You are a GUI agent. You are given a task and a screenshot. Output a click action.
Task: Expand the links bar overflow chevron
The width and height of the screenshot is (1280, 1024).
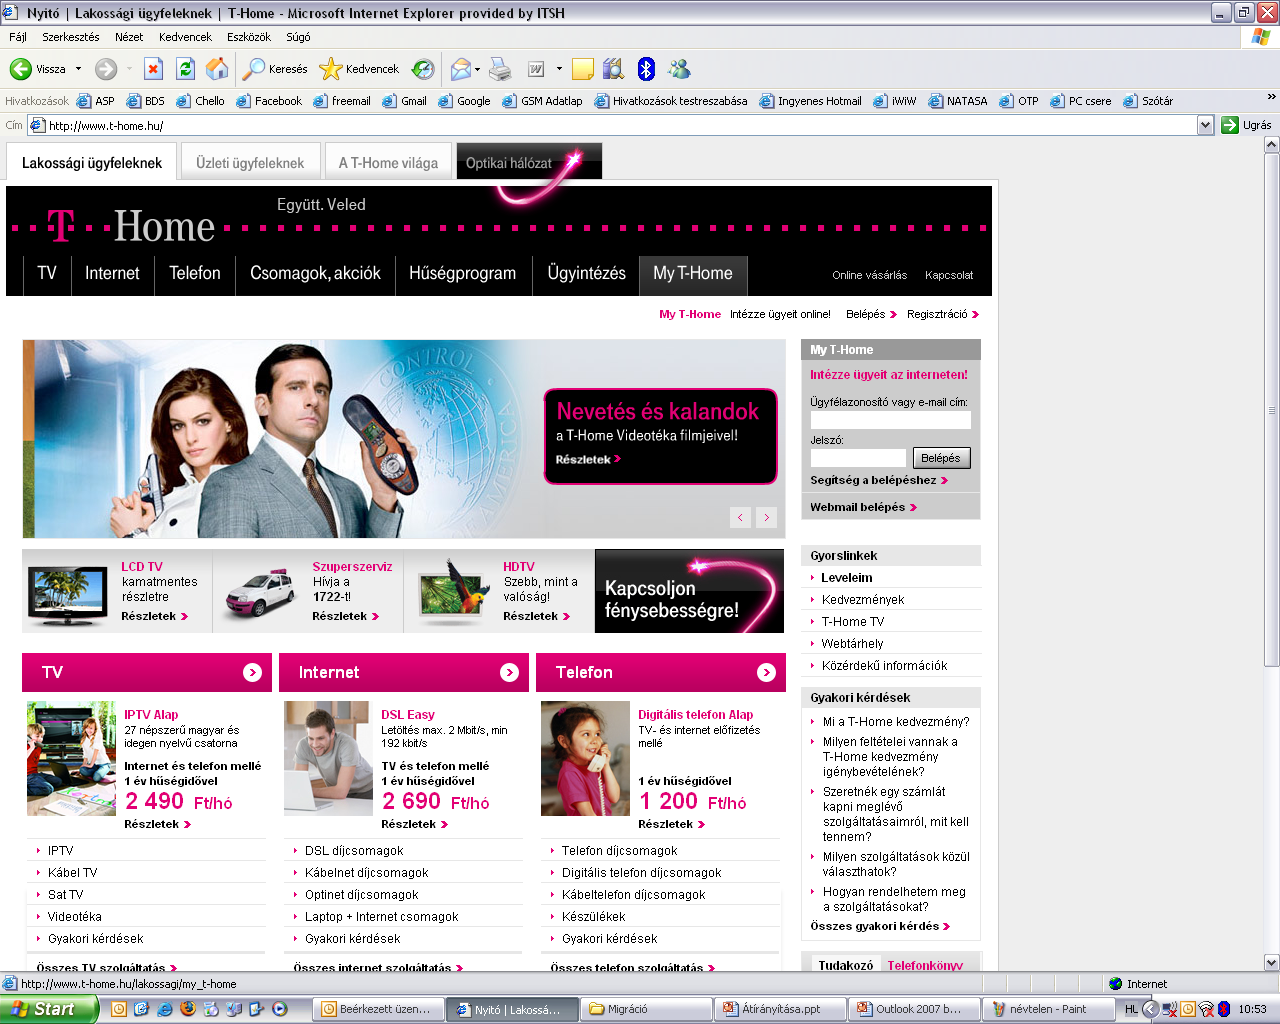tap(1271, 97)
